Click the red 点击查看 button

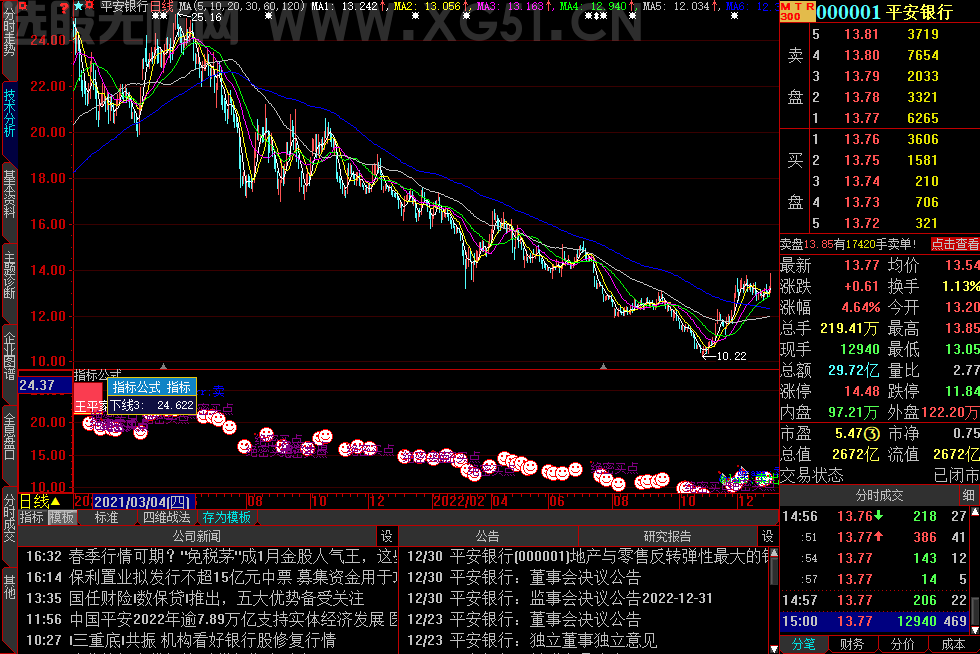(955, 244)
